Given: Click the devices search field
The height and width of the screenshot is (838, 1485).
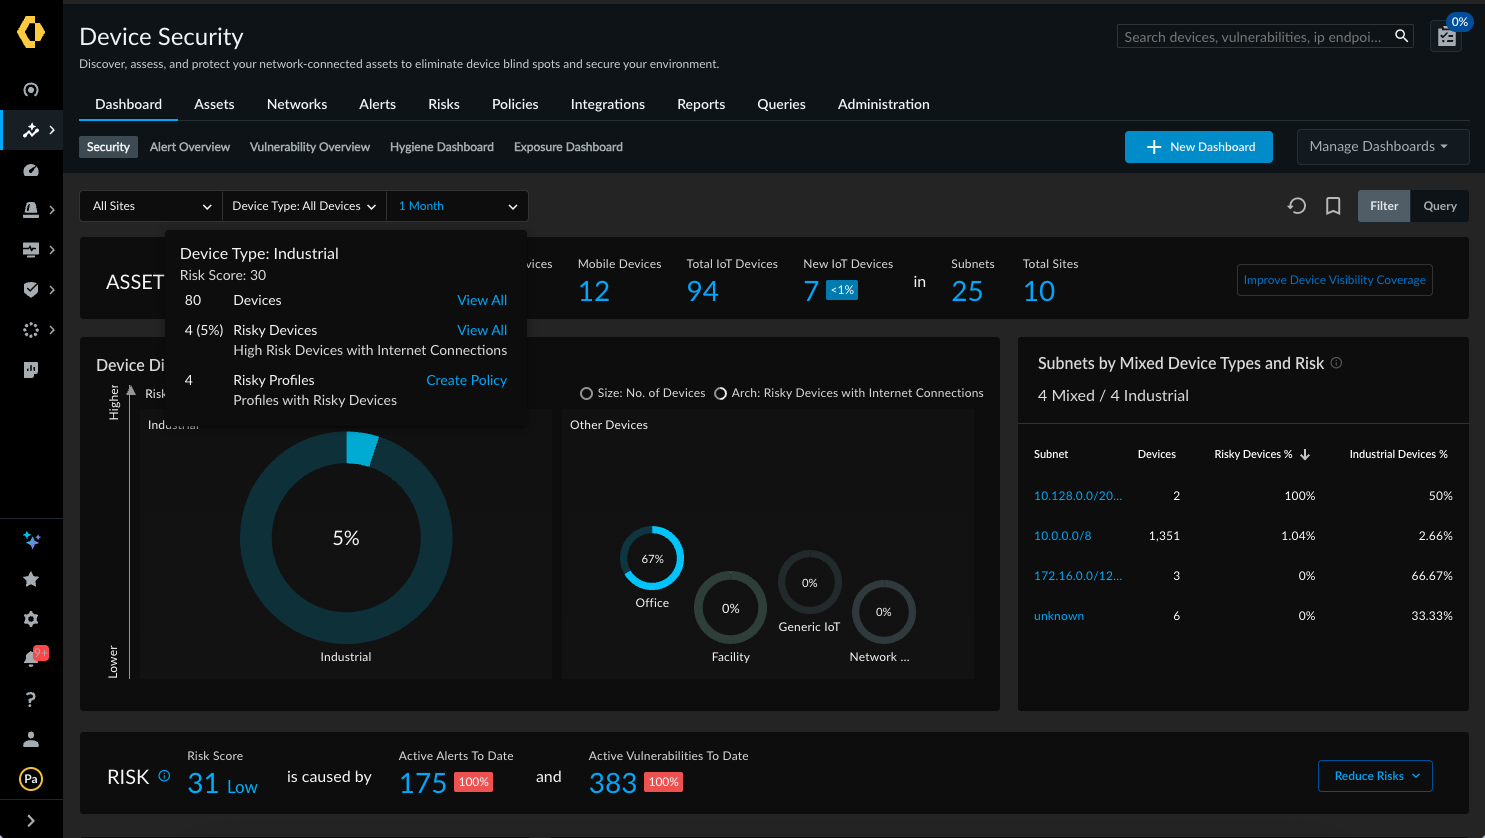Looking at the screenshot, I should click(1255, 35).
